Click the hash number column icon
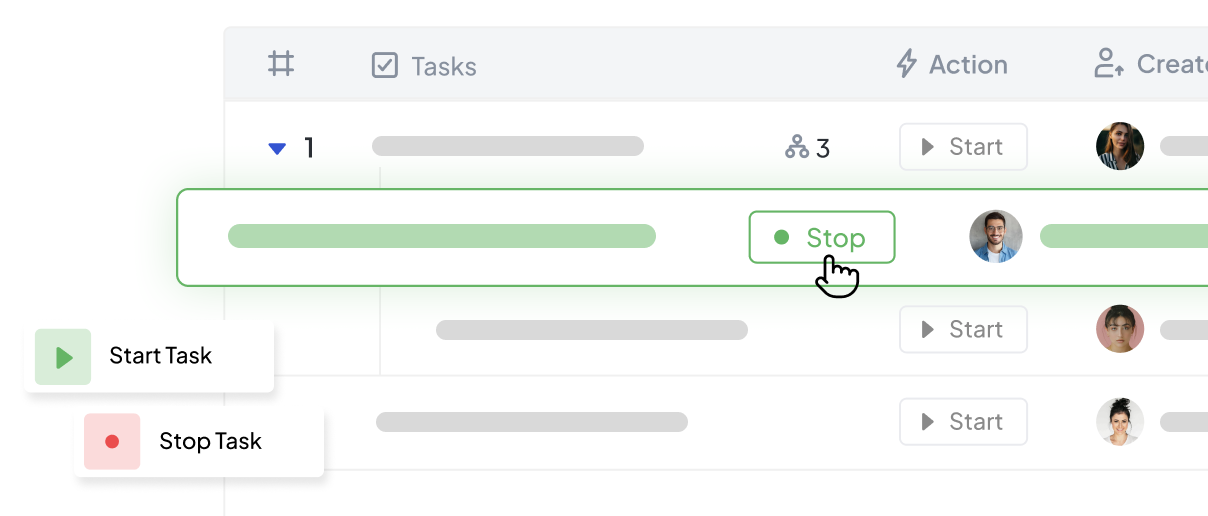The width and height of the screenshot is (1208, 516). click(281, 65)
